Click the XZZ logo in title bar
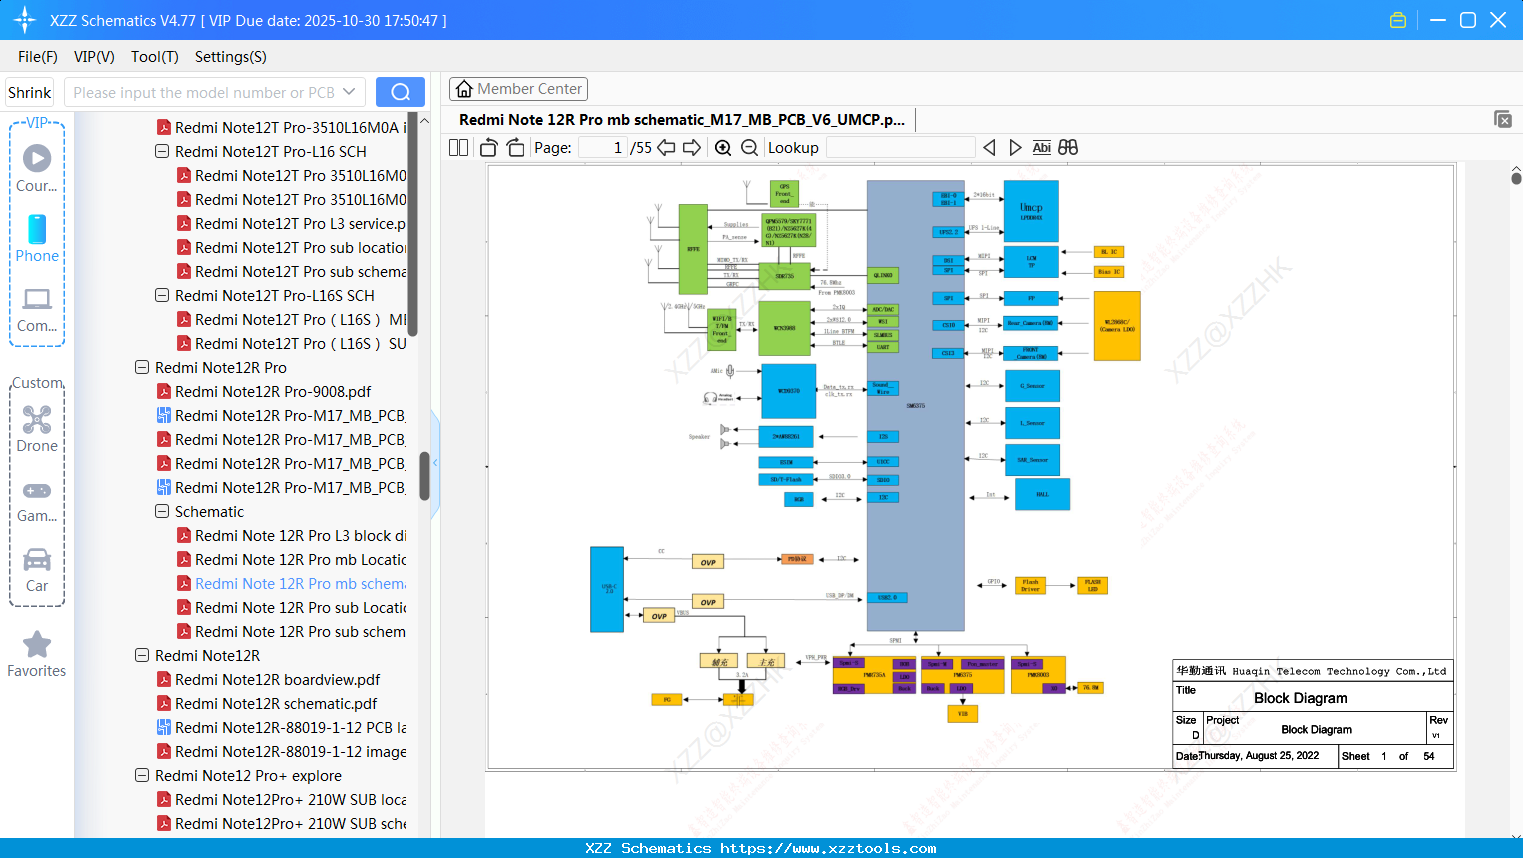The width and height of the screenshot is (1523, 858). (25, 20)
